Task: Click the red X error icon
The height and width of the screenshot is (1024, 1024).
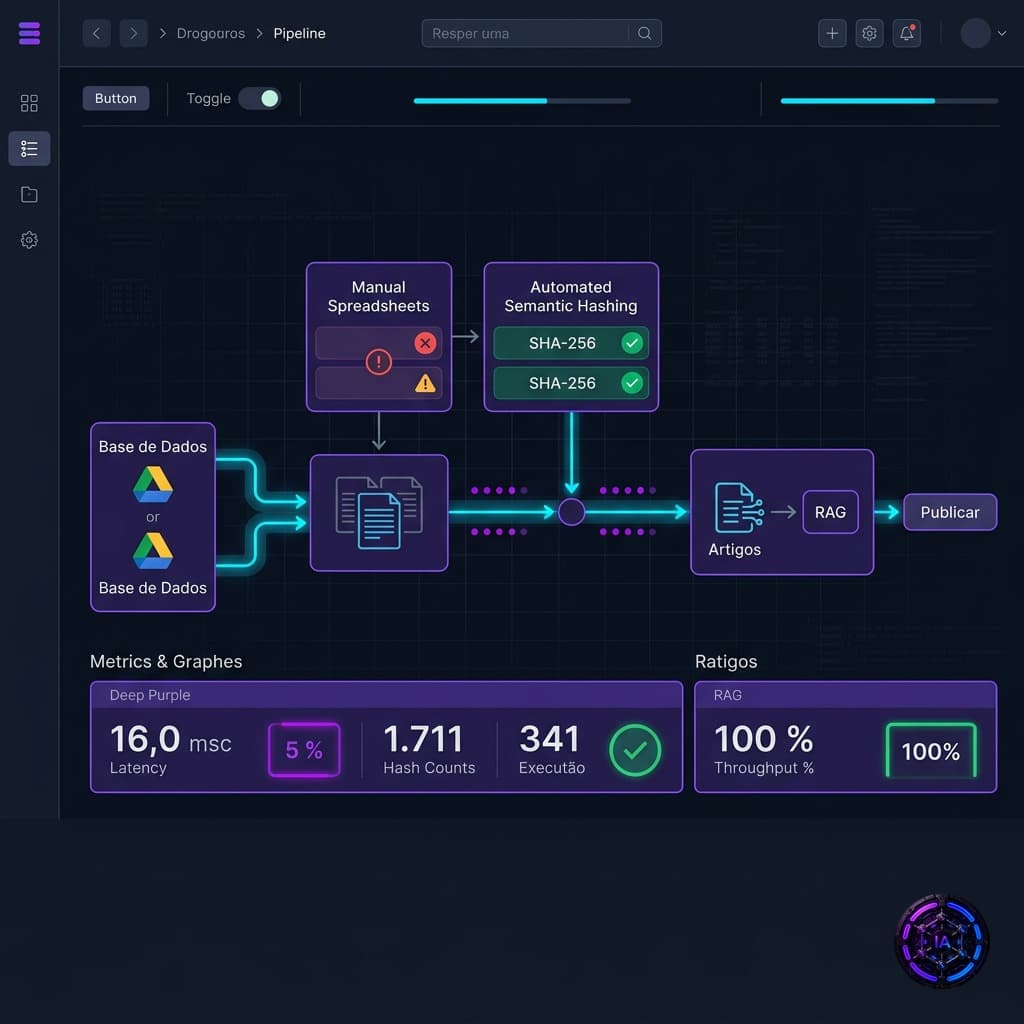Action: [425, 343]
